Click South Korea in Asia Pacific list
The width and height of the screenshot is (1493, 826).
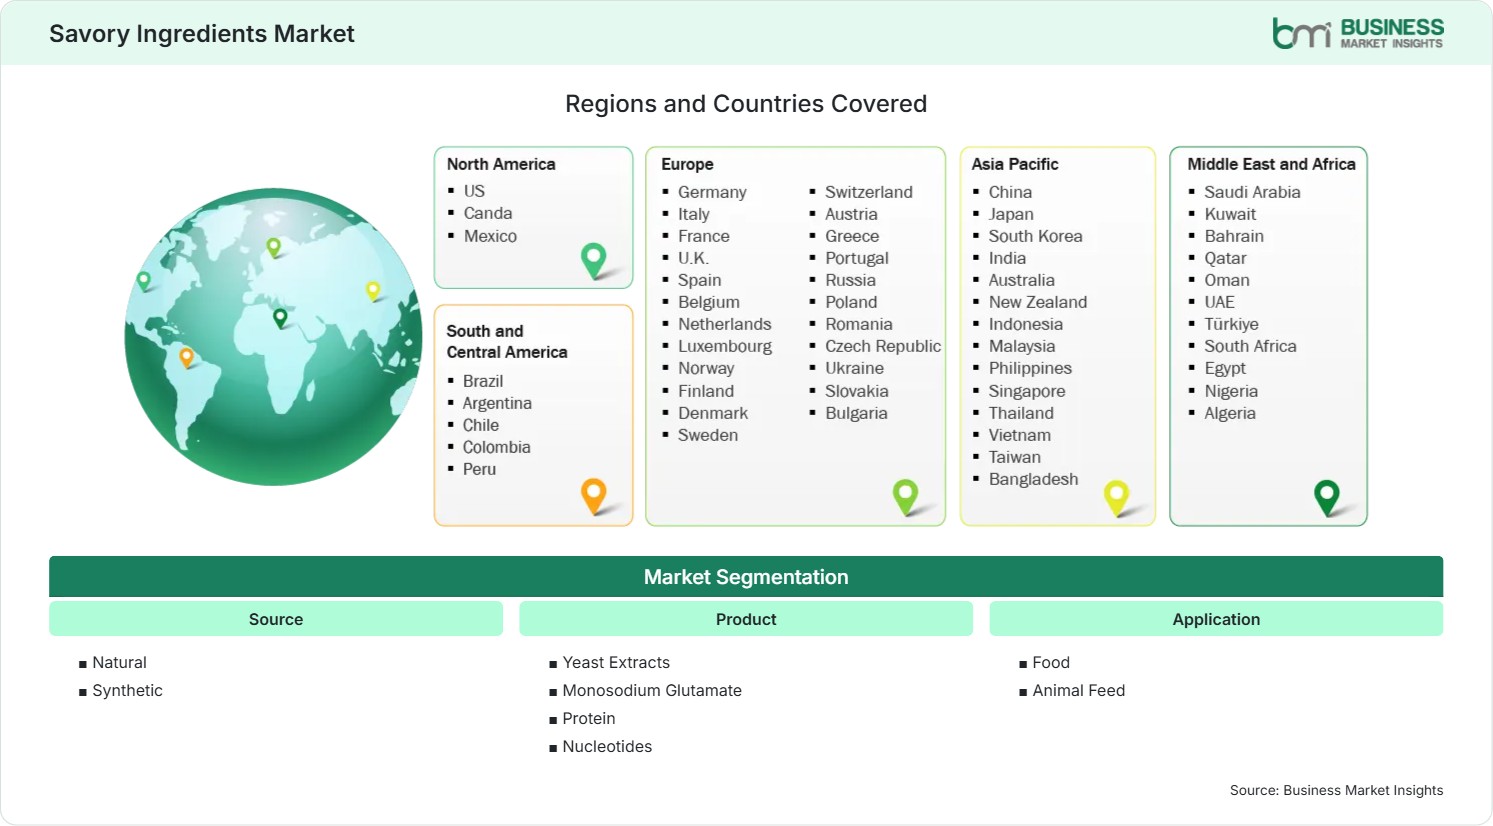click(1035, 236)
